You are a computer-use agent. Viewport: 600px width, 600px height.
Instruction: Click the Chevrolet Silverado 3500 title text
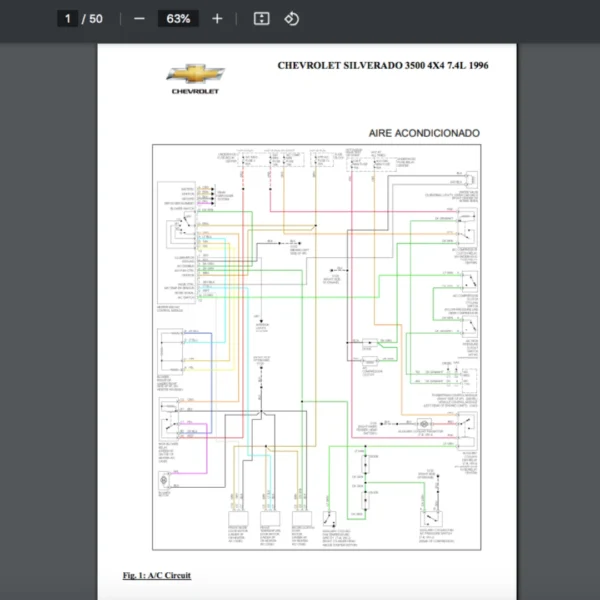click(383, 65)
